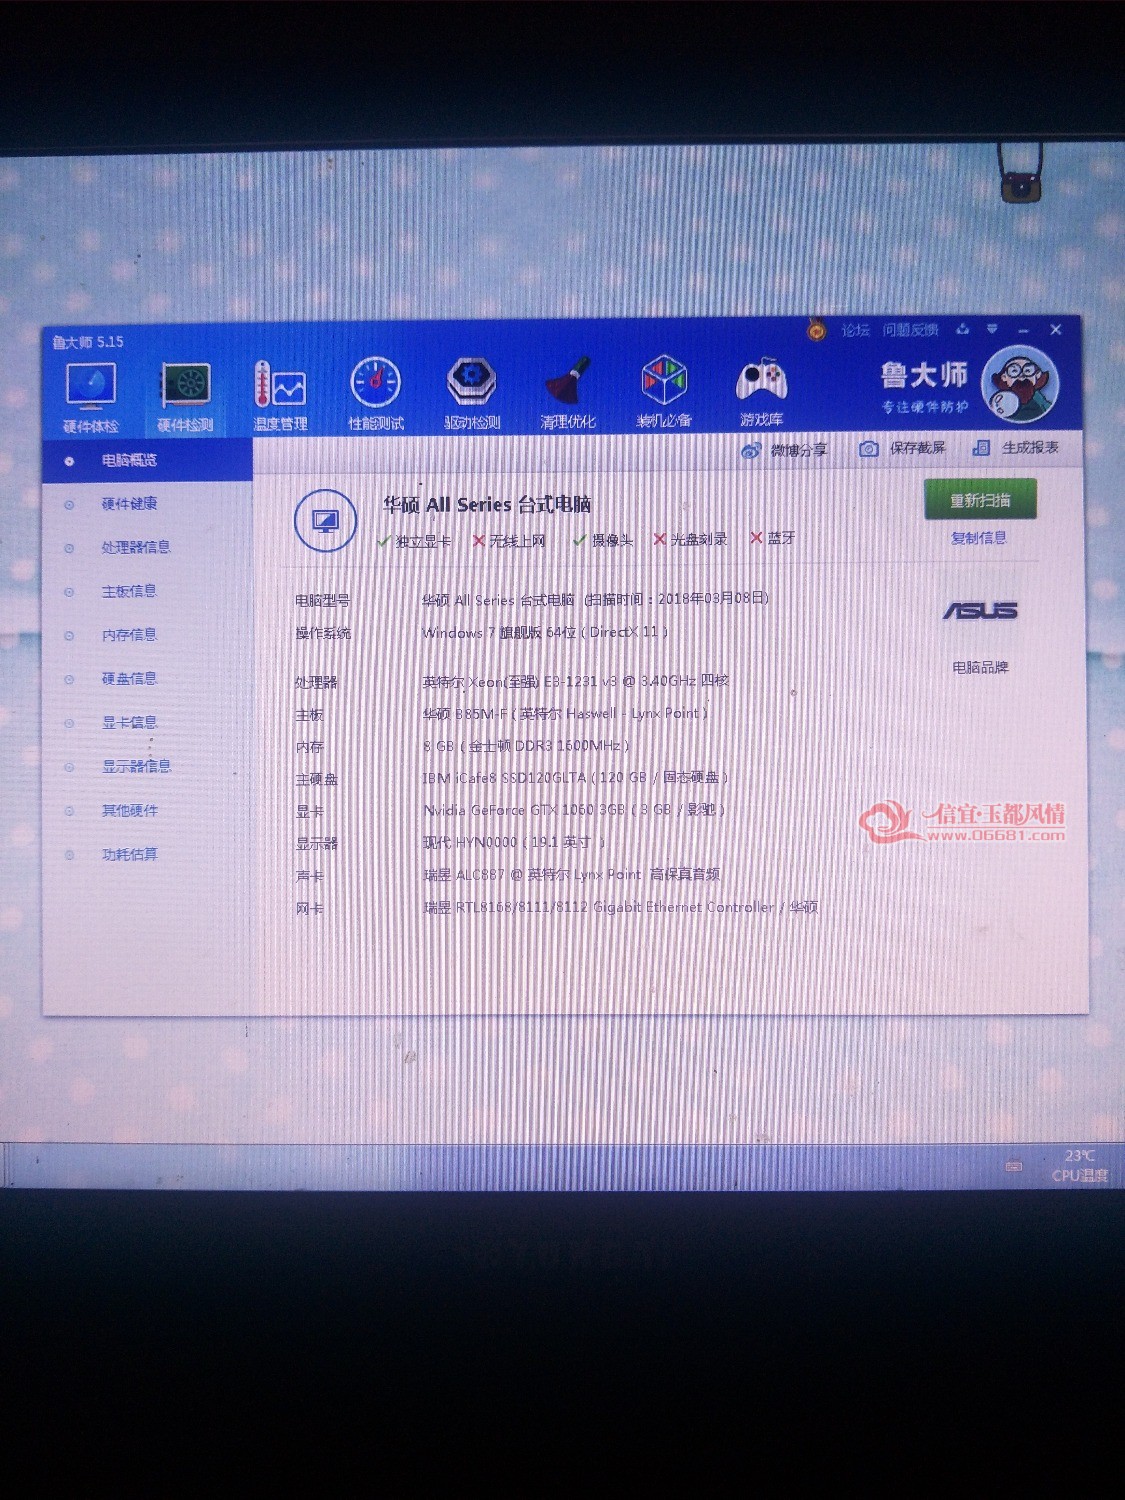Open 内存信息 sidebar item
This screenshot has height=1500, width=1125.
pos(129,635)
